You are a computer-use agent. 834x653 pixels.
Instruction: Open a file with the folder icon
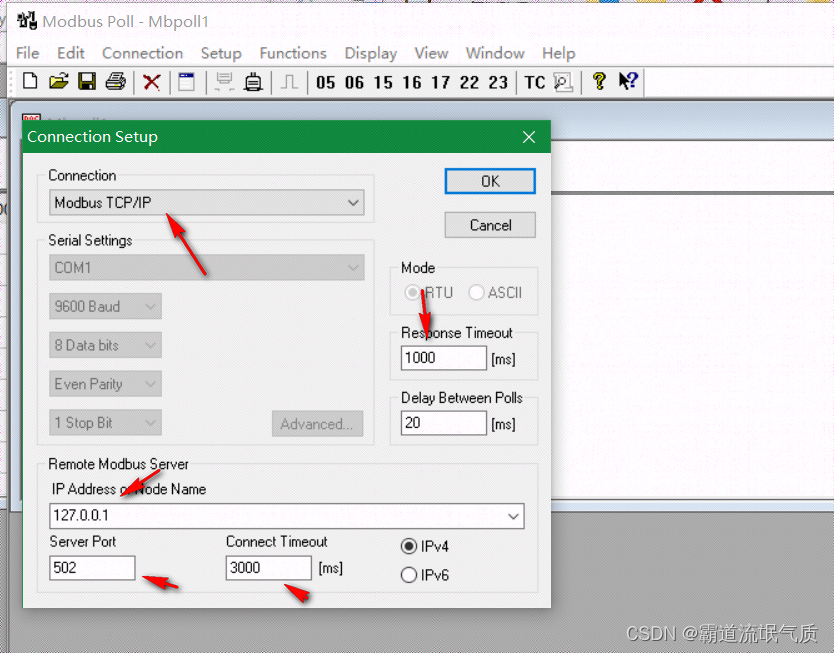(x=59, y=81)
